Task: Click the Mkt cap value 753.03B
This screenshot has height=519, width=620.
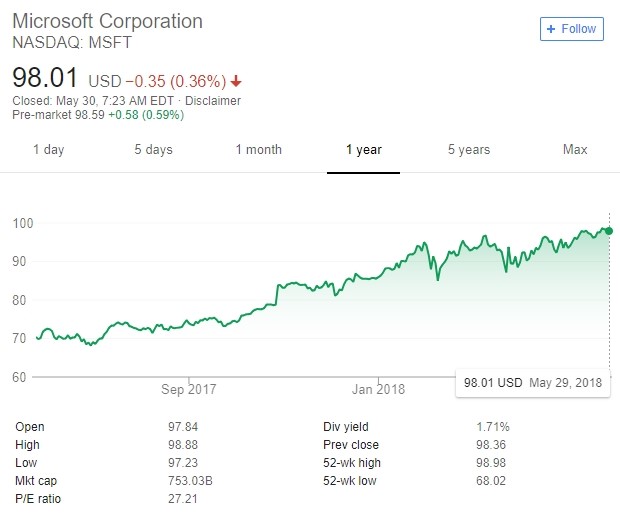Action: [x=189, y=481]
